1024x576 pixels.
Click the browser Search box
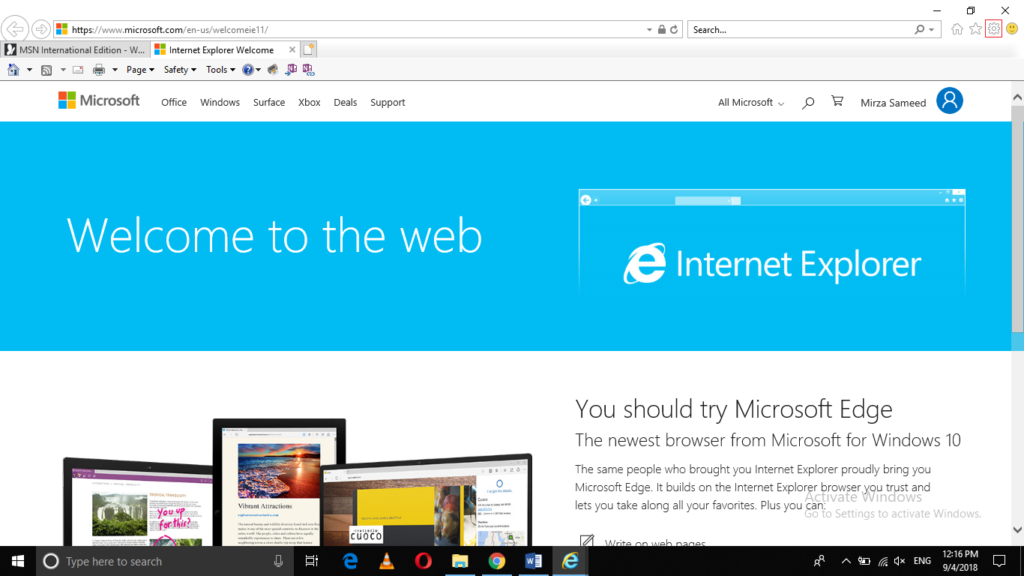pos(801,29)
